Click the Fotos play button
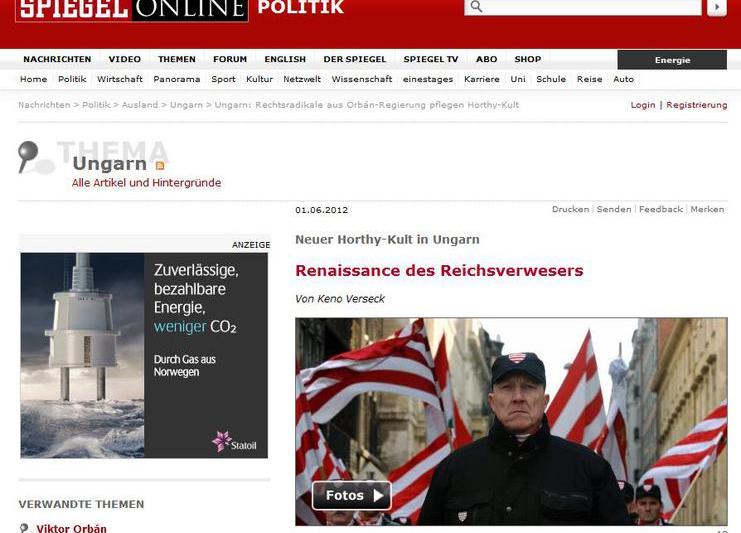 pyautogui.click(x=352, y=495)
